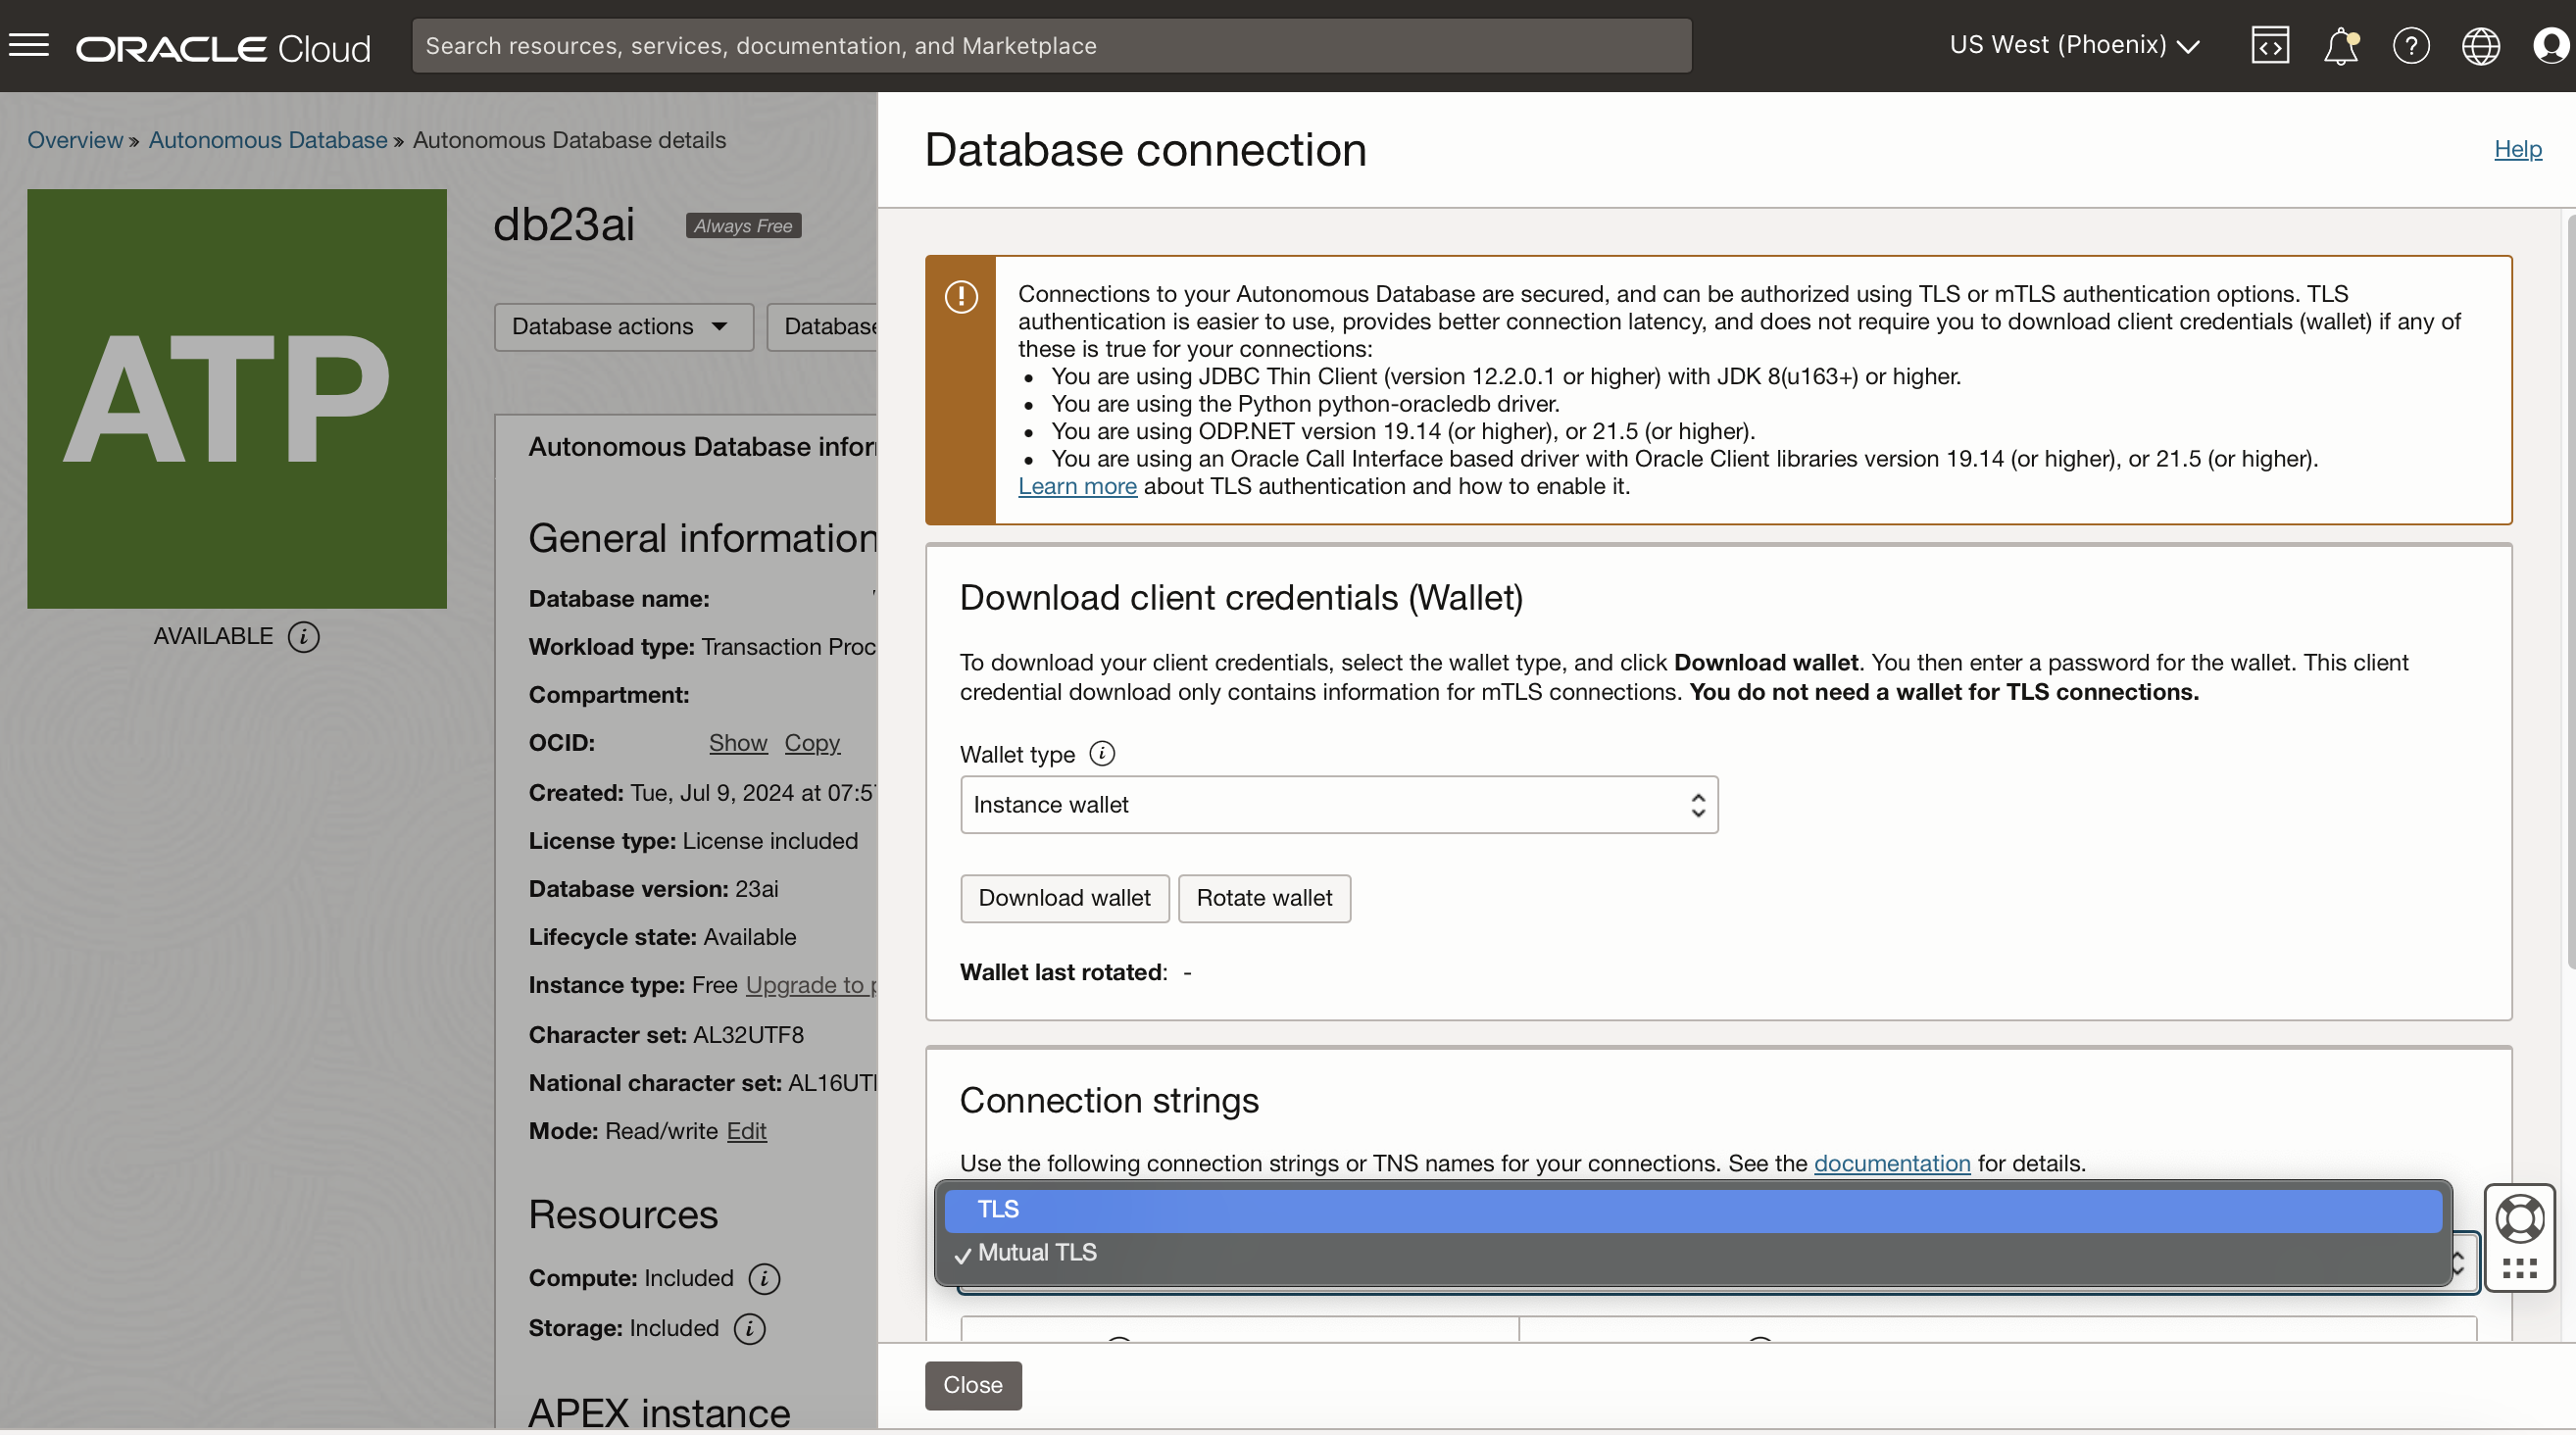Click the AVAILABLE status label
The image size is (2576, 1435).
click(213, 637)
